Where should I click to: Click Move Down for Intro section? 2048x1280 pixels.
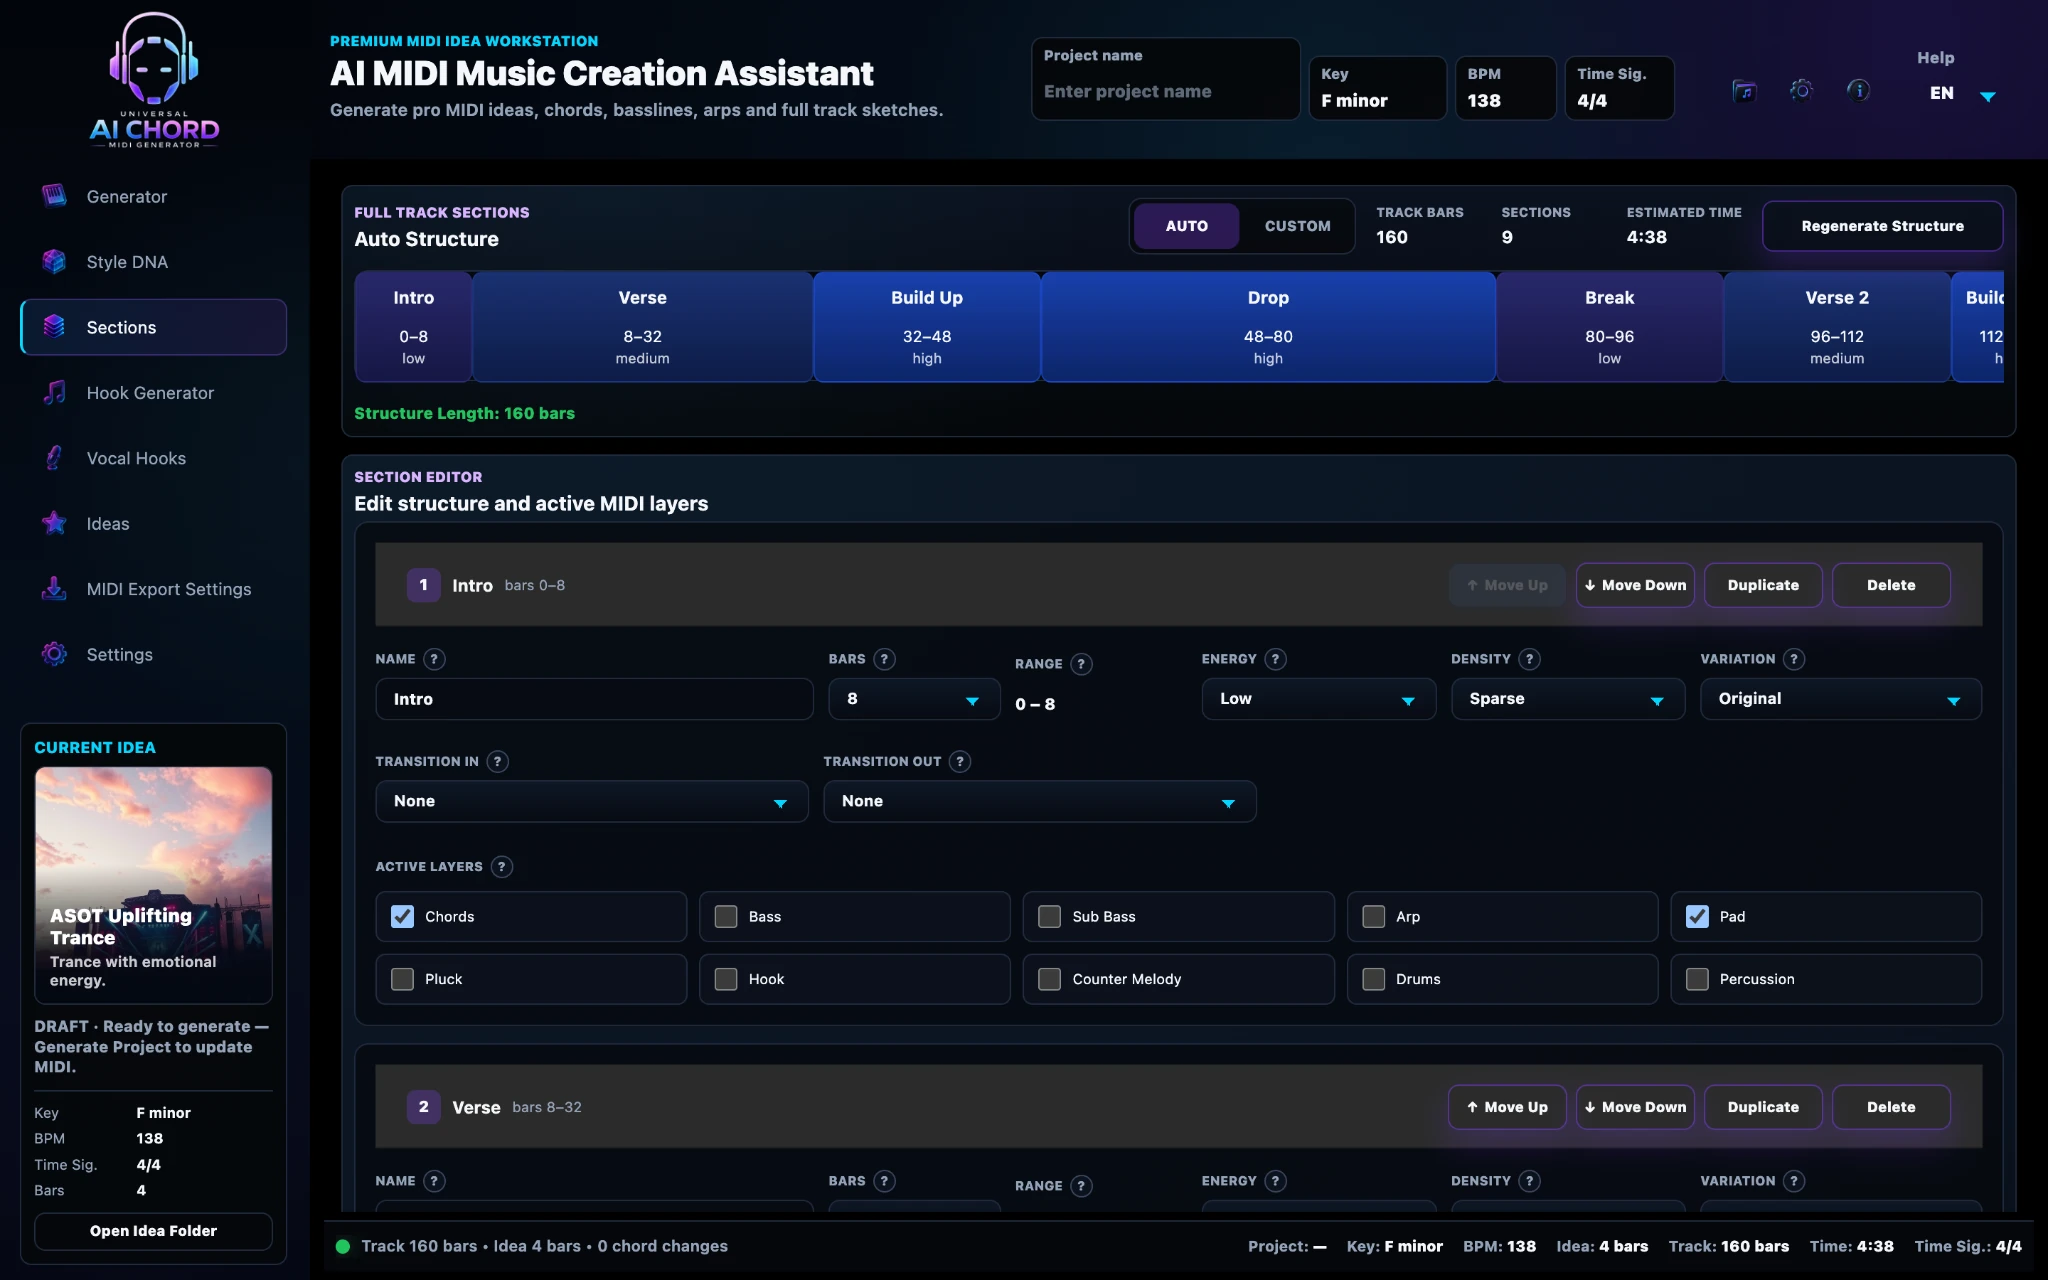pyautogui.click(x=1635, y=585)
